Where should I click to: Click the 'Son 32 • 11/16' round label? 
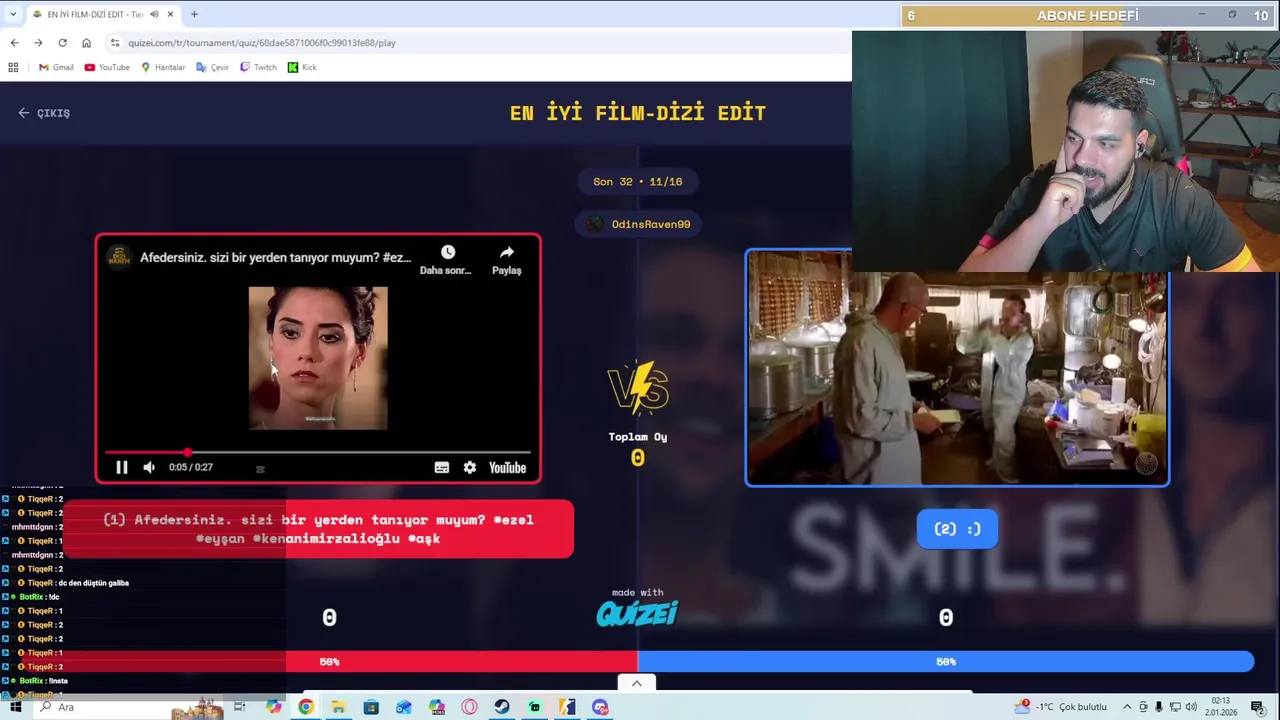(637, 181)
